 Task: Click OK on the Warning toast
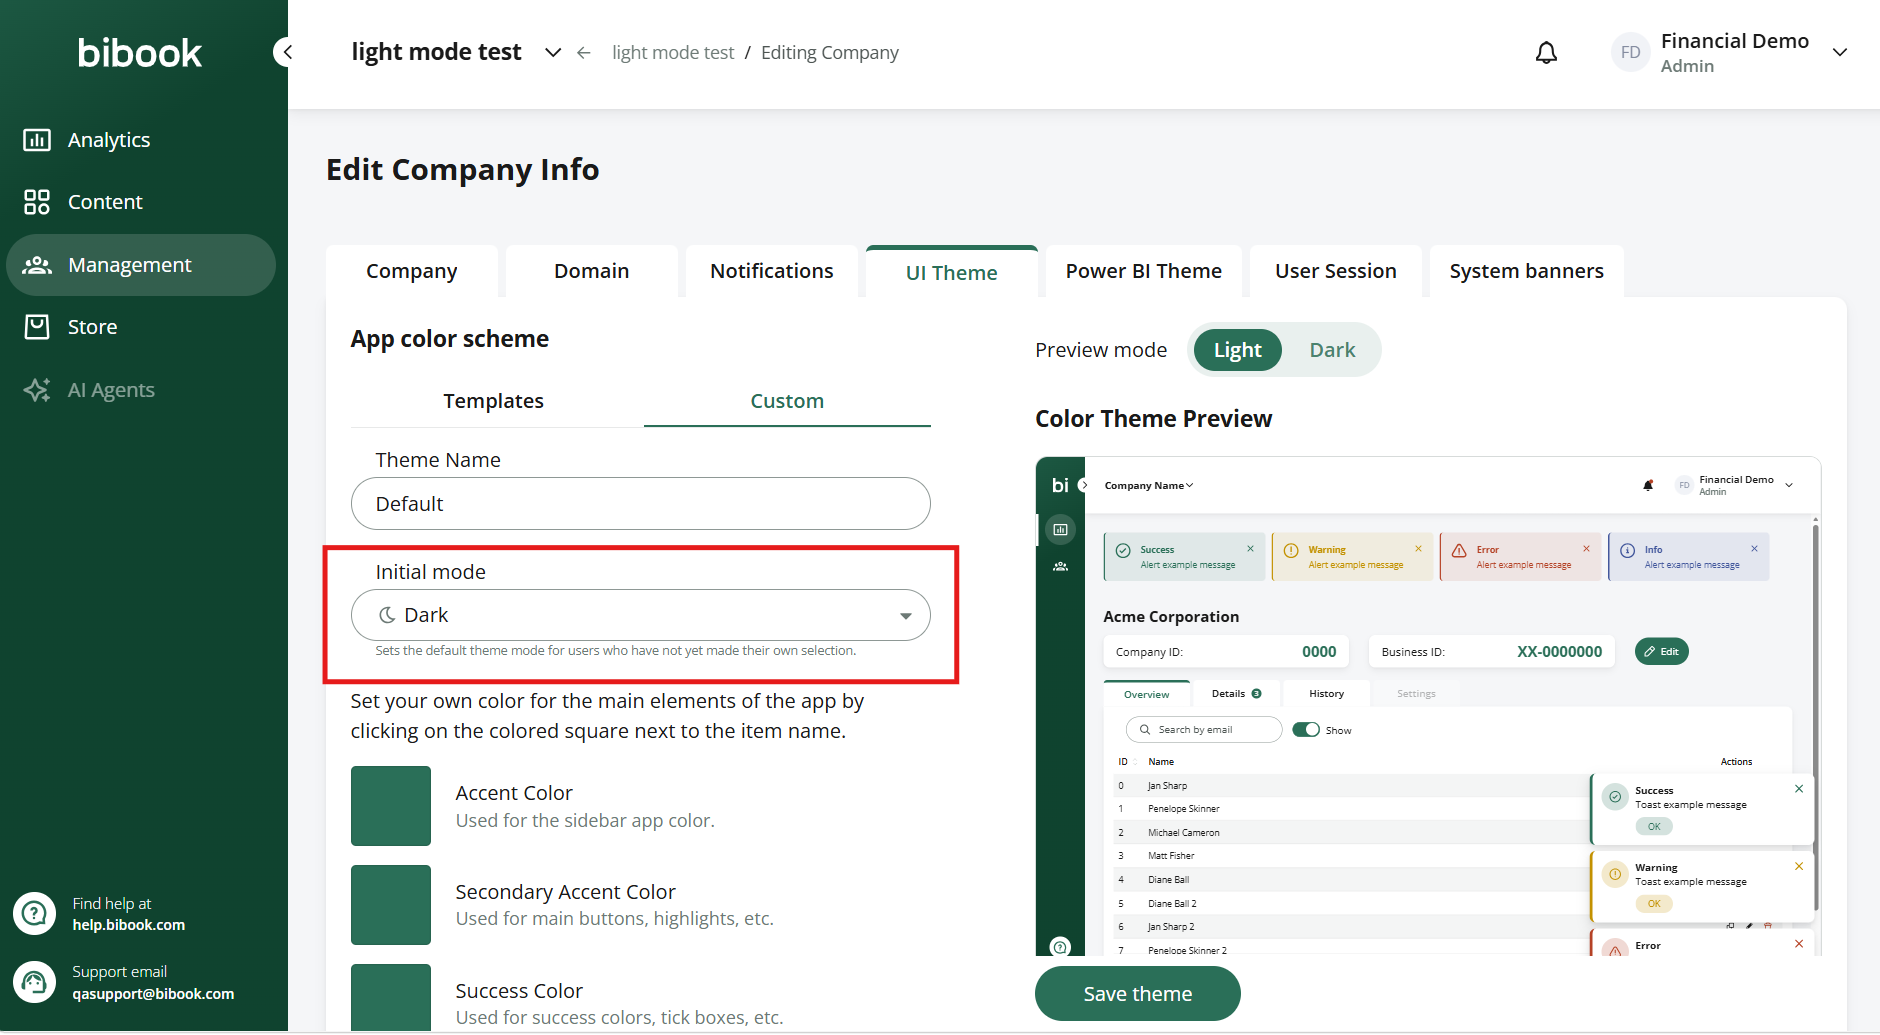[x=1654, y=903]
